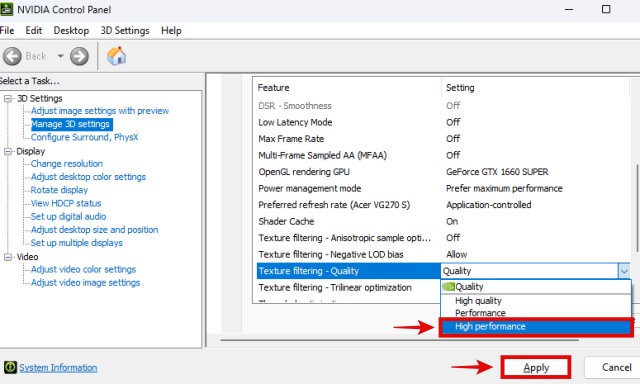Open Change resolution task
This screenshot has width=640, height=384.
(x=67, y=164)
